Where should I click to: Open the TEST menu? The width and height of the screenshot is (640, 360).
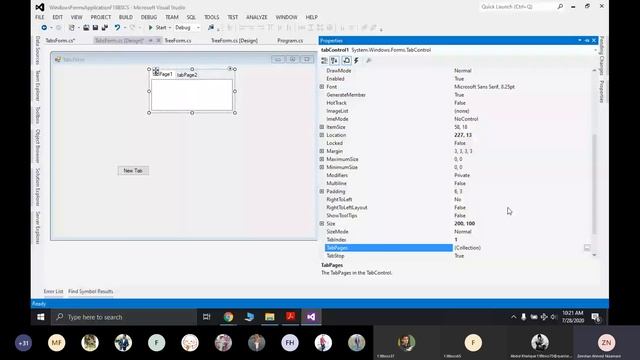[x=233, y=17]
